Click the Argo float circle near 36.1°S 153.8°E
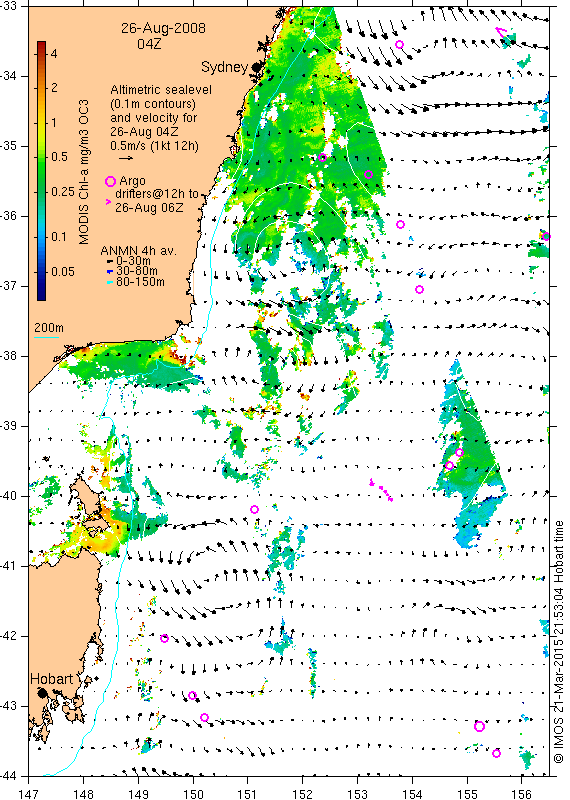The image size is (570, 800). click(x=401, y=224)
